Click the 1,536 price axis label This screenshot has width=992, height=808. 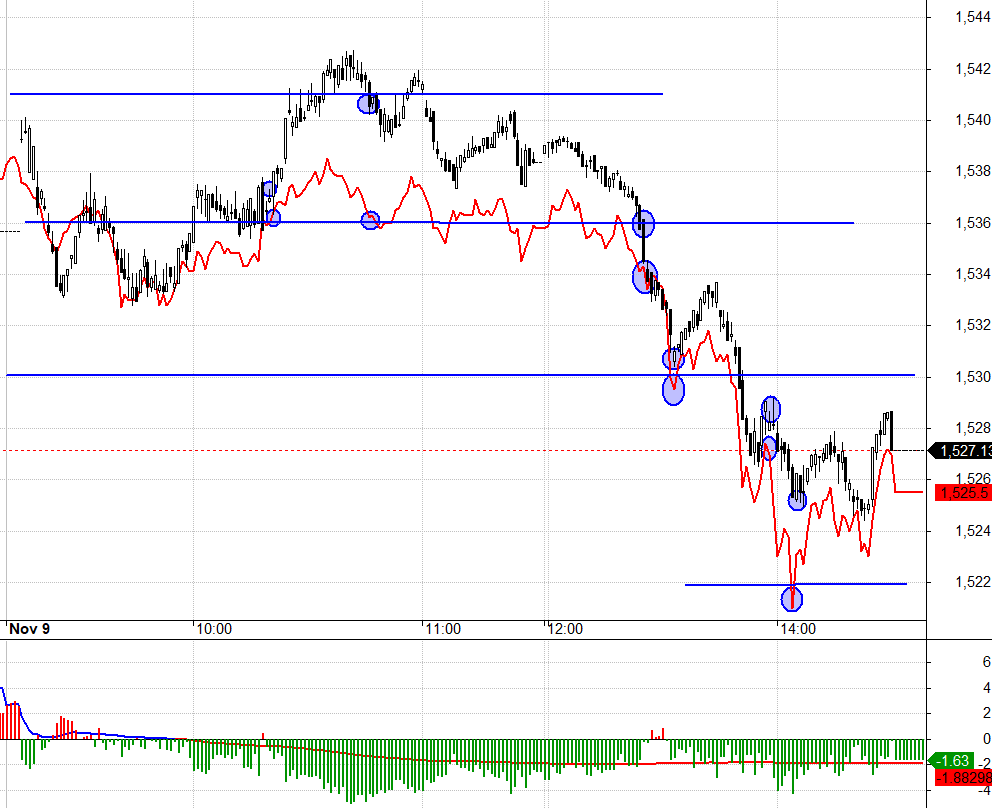pos(973,223)
